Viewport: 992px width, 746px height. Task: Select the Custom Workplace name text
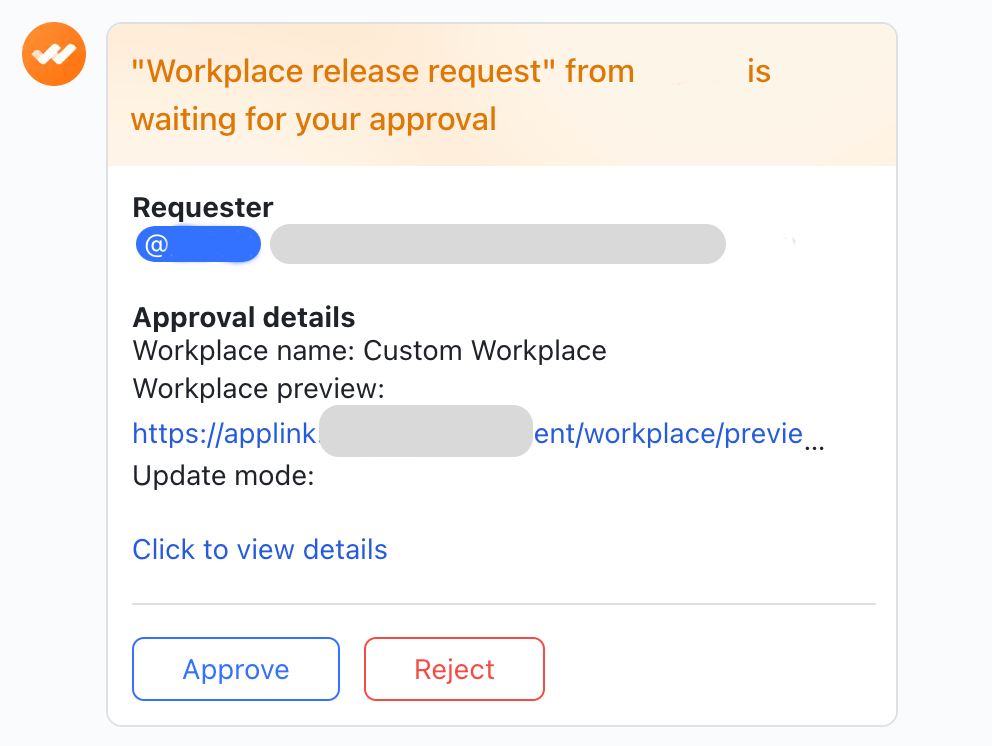point(487,351)
